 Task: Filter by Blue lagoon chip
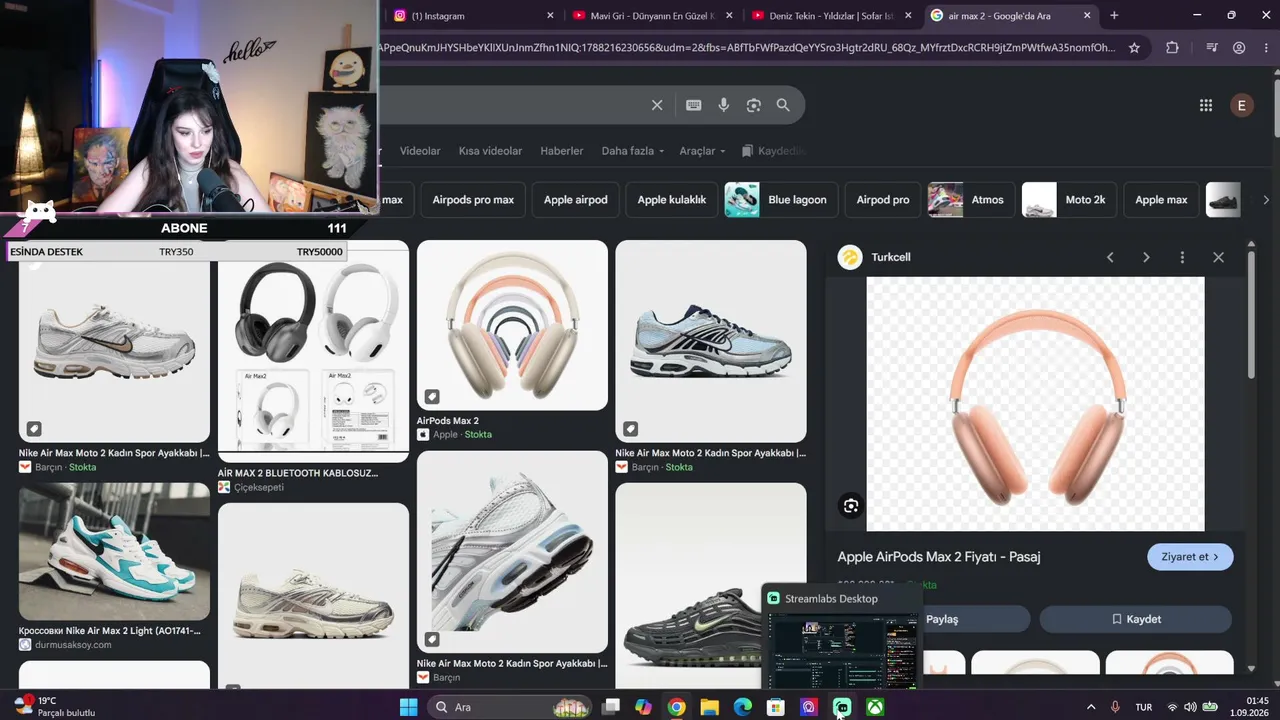[782, 200]
